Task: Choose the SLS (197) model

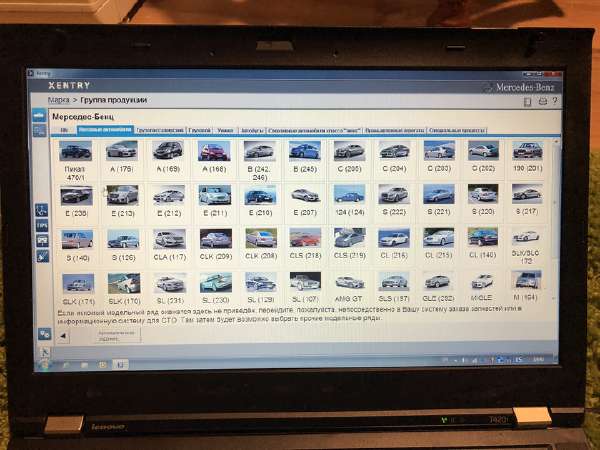Action: pos(394,287)
